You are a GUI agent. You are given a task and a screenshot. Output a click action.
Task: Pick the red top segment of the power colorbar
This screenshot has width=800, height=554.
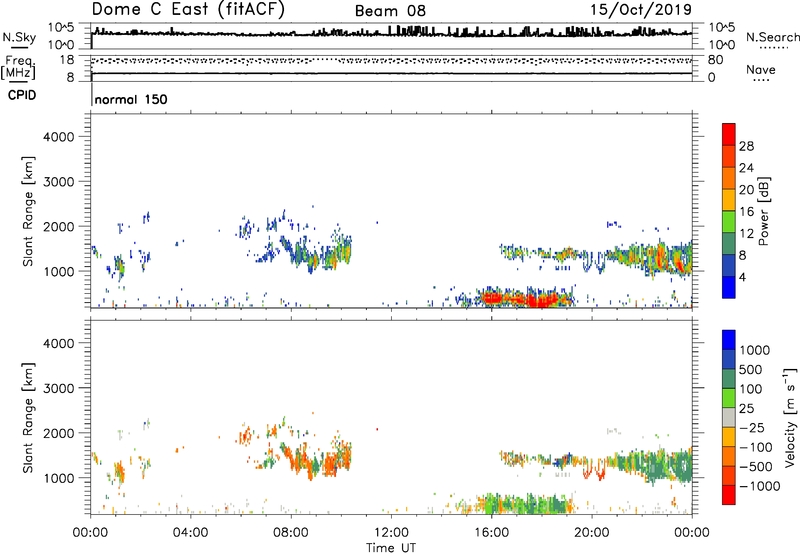tap(729, 135)
